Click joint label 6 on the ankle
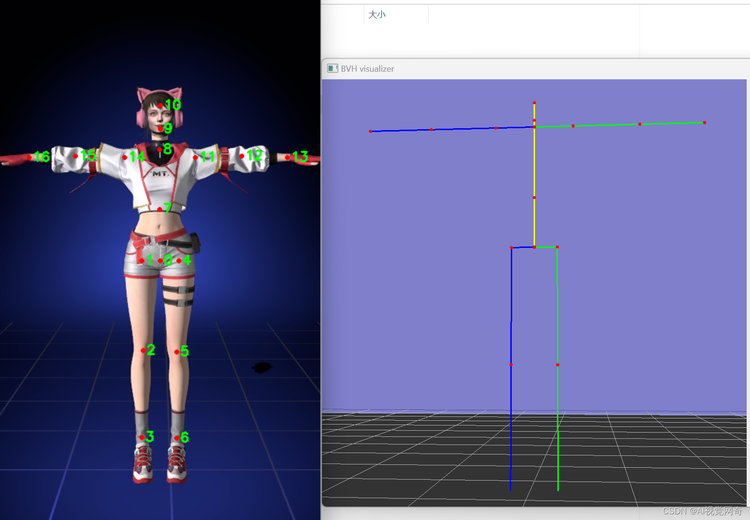This screenshot has height=520, width=750. point(185,437)
